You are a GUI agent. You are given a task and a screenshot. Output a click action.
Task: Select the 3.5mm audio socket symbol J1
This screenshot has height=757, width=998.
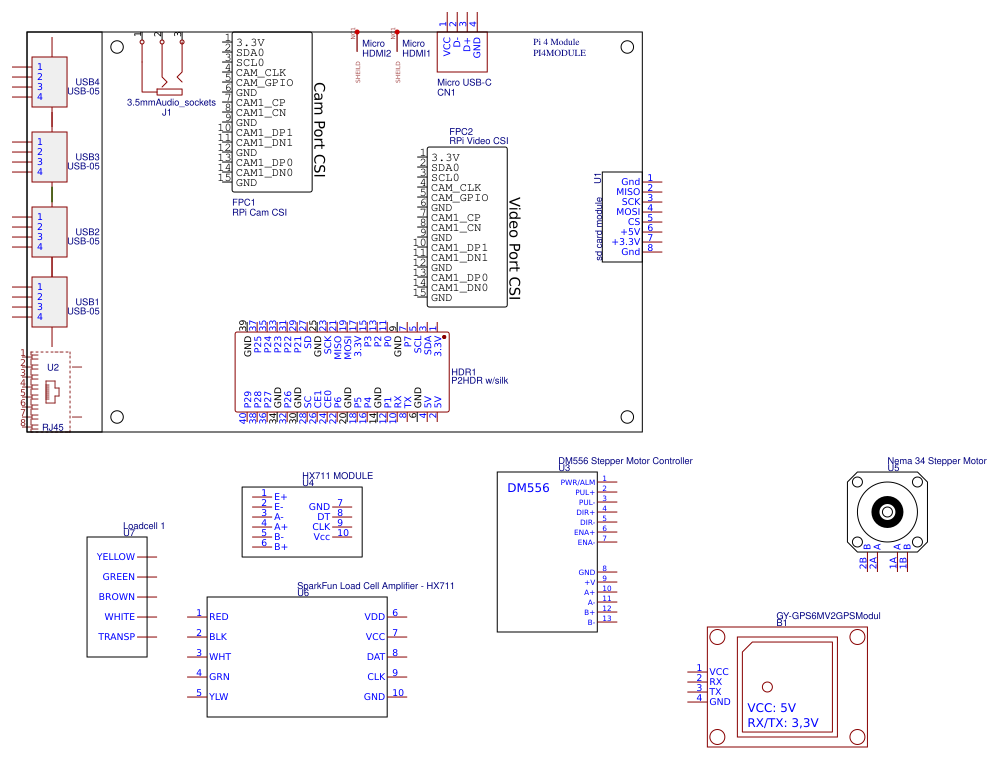click(162, 64)
